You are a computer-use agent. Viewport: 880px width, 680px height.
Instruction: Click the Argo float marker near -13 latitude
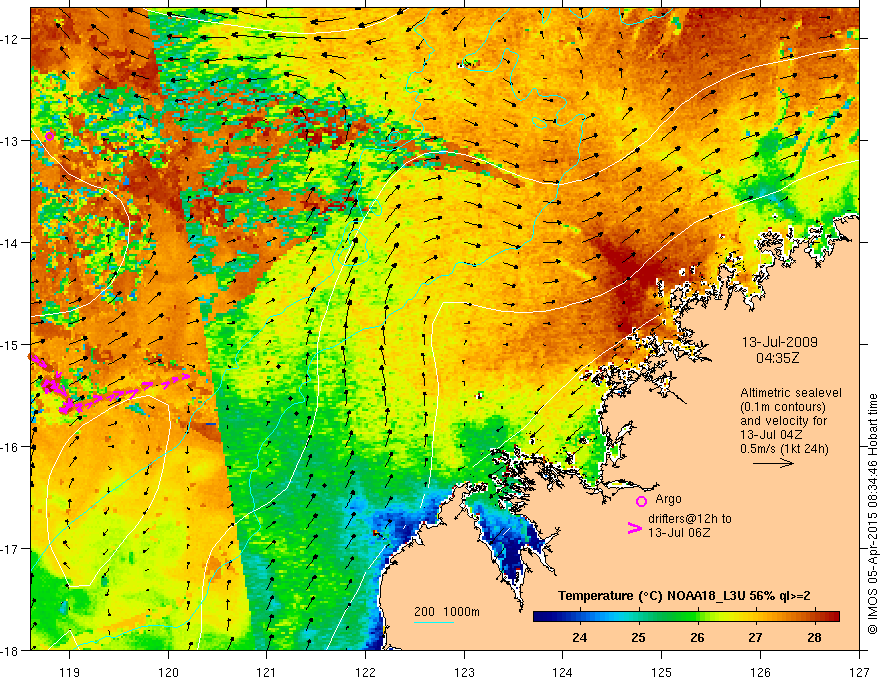point(49,136)
